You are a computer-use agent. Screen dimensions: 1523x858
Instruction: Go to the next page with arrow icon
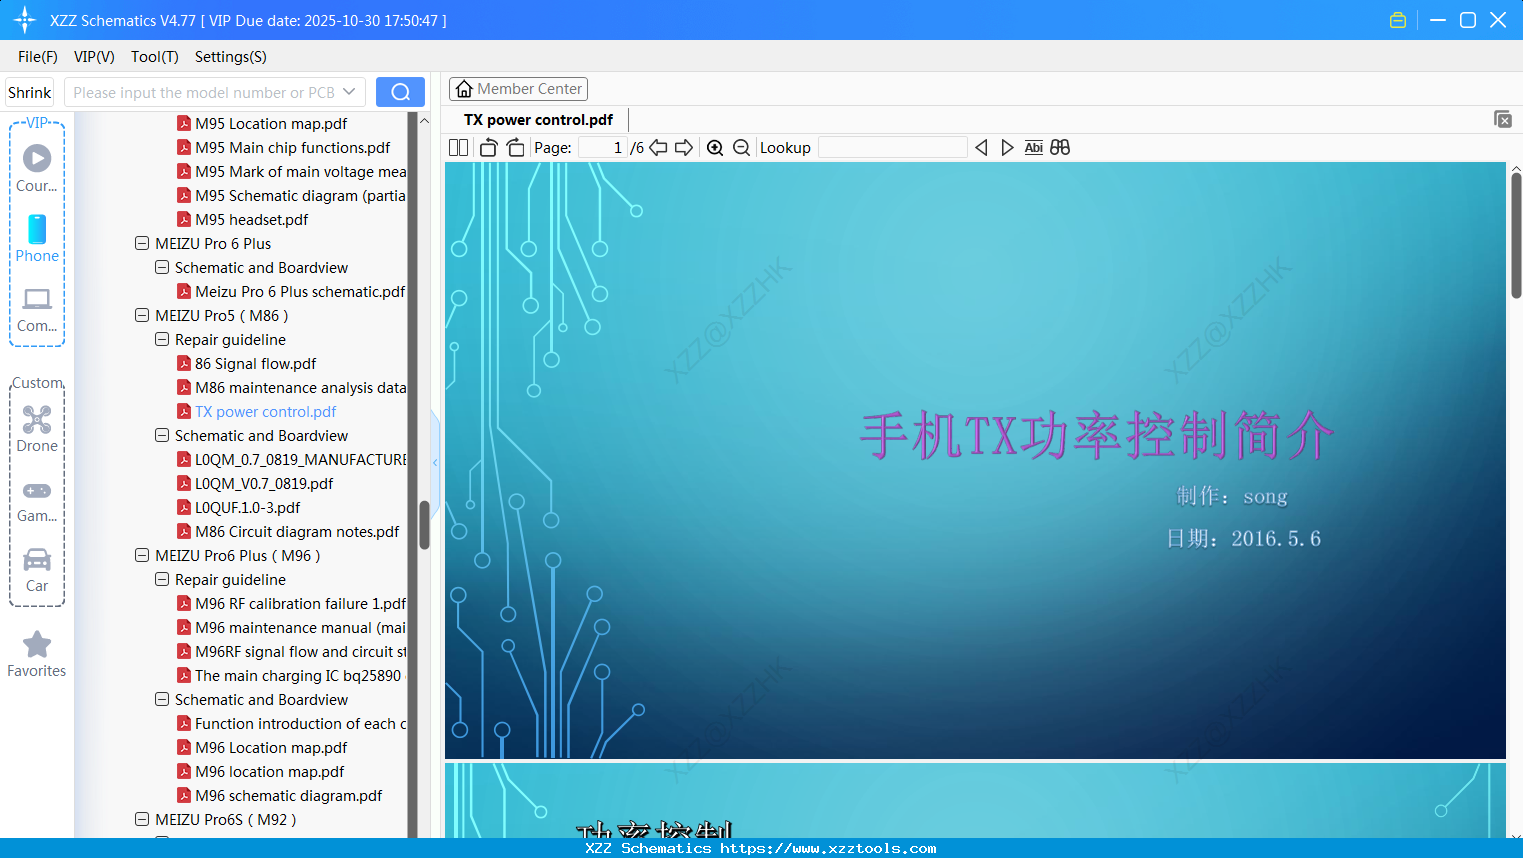click(683, 147)
